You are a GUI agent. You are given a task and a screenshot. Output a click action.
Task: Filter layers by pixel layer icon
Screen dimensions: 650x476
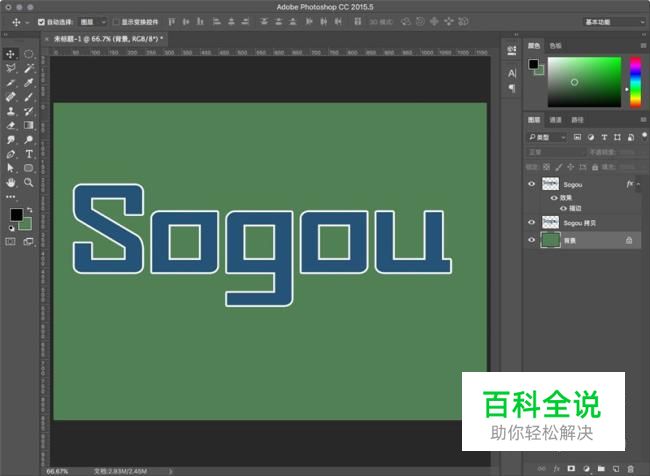pyautogui.click(x=577, y=137)
